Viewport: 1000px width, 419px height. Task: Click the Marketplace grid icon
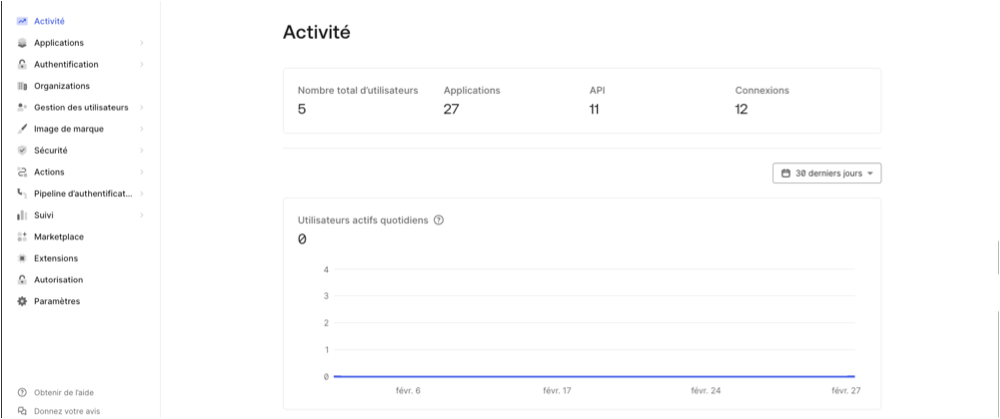(x=22, y=237)
